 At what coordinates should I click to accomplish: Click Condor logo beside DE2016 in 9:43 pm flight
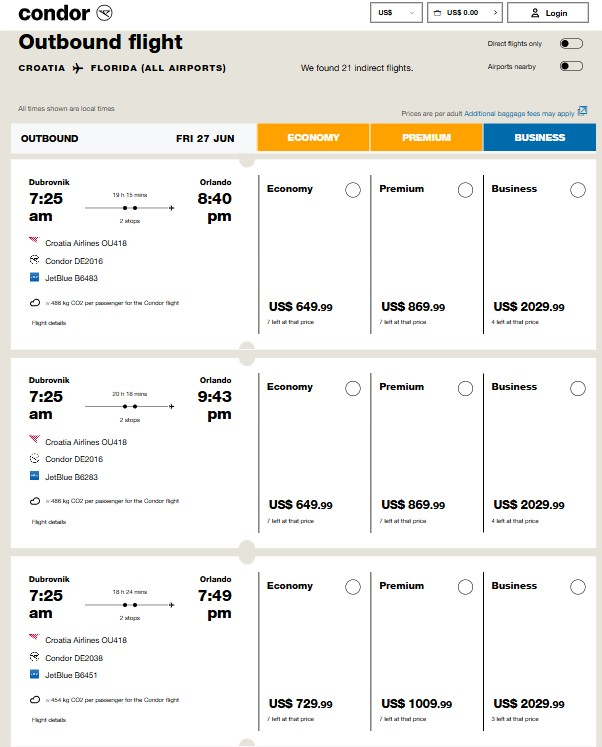point(34,458)
